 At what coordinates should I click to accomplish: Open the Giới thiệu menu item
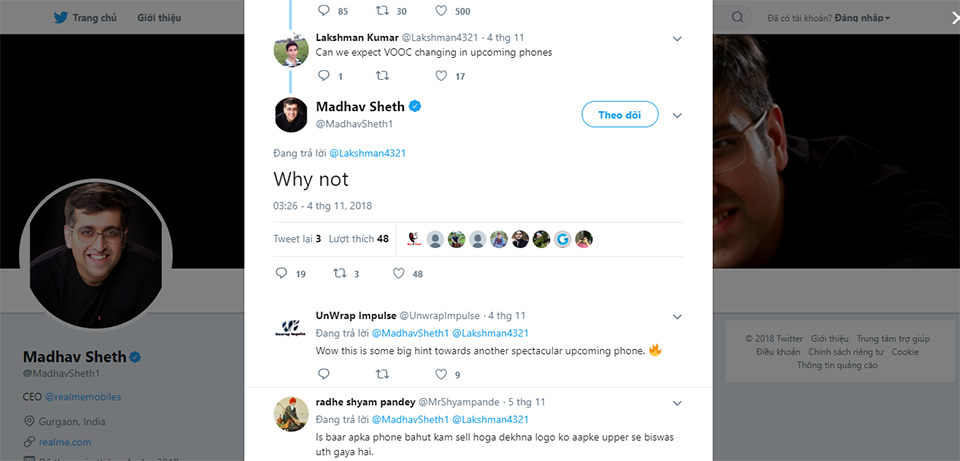point(159,17)
